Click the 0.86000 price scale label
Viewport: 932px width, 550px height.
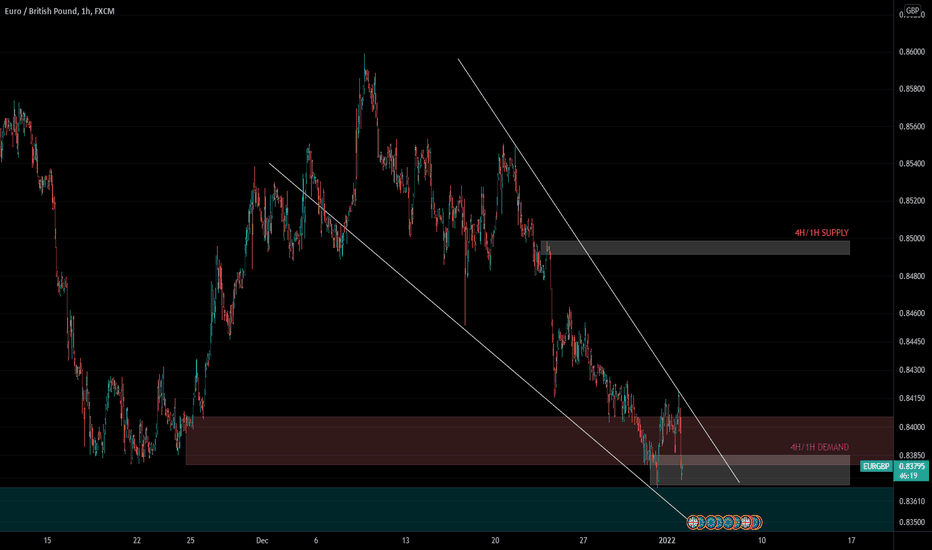coord(912,52)
